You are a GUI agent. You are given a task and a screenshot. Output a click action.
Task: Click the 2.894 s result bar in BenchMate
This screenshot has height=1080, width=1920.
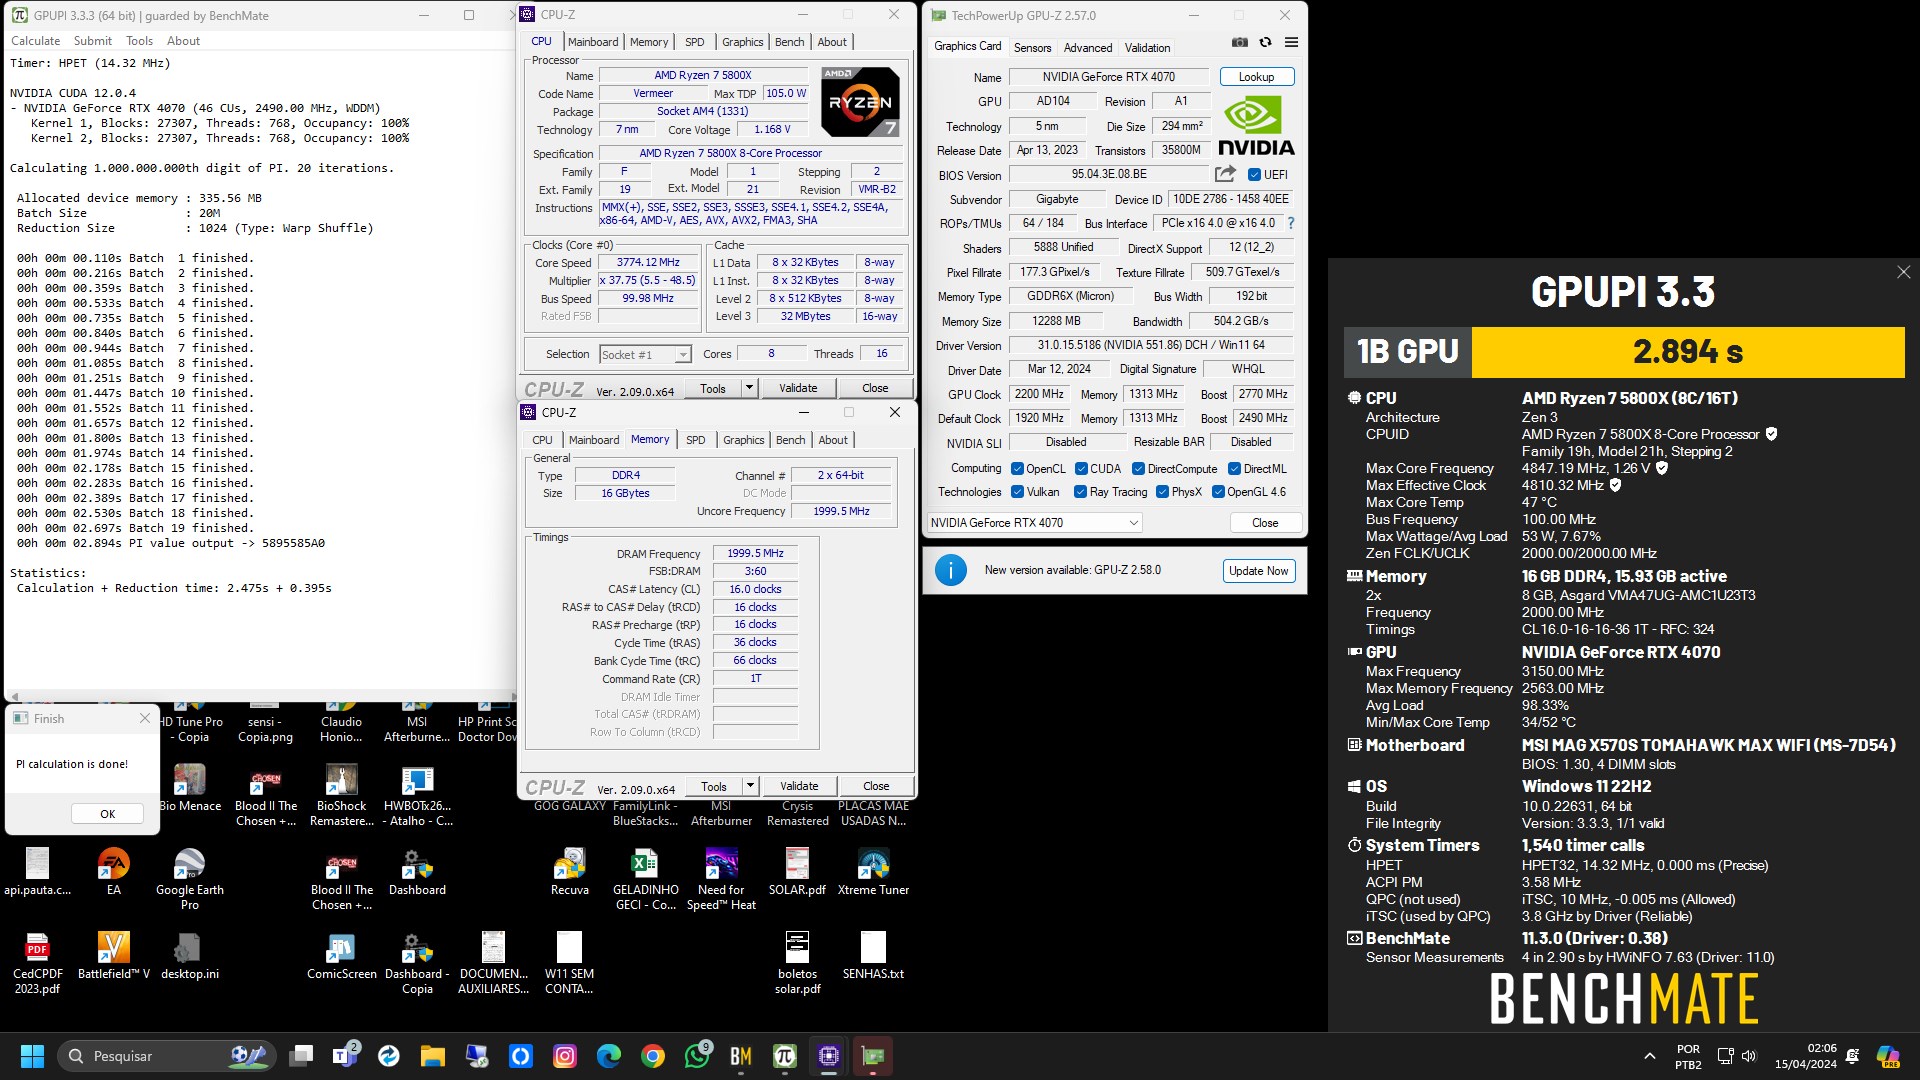click(x=1688, y=352)
